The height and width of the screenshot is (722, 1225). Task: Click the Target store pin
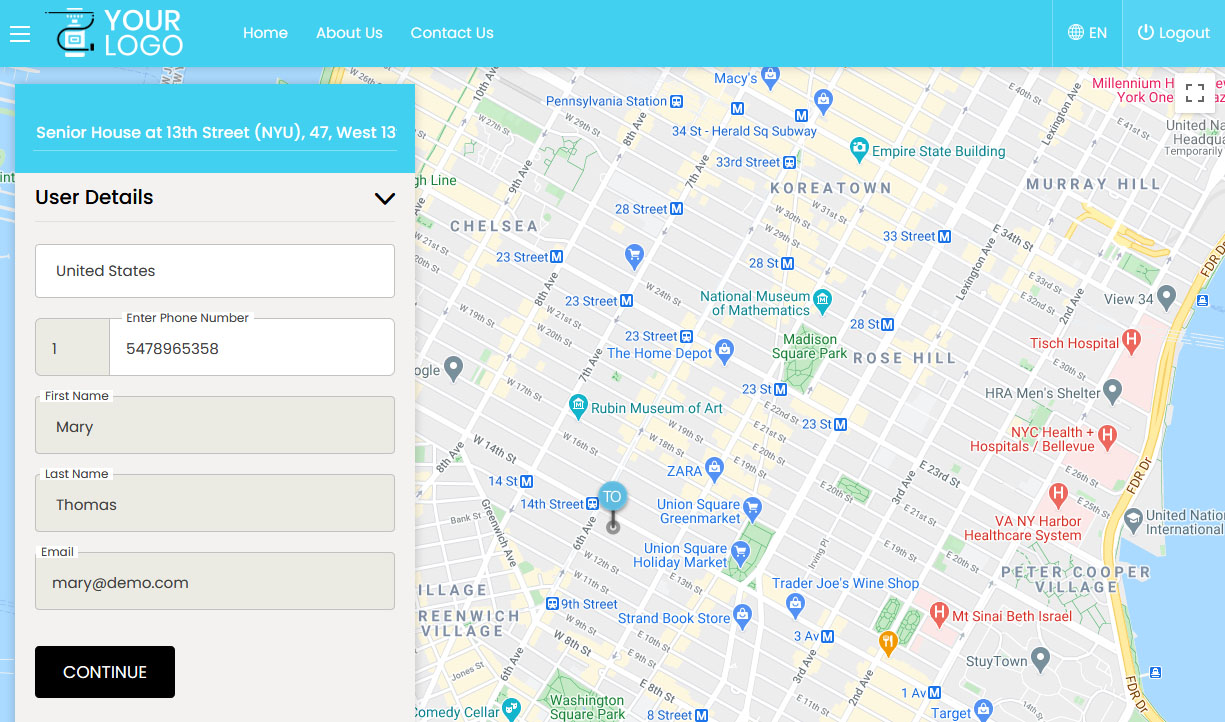pyautogui.click(x=984, y=710)
